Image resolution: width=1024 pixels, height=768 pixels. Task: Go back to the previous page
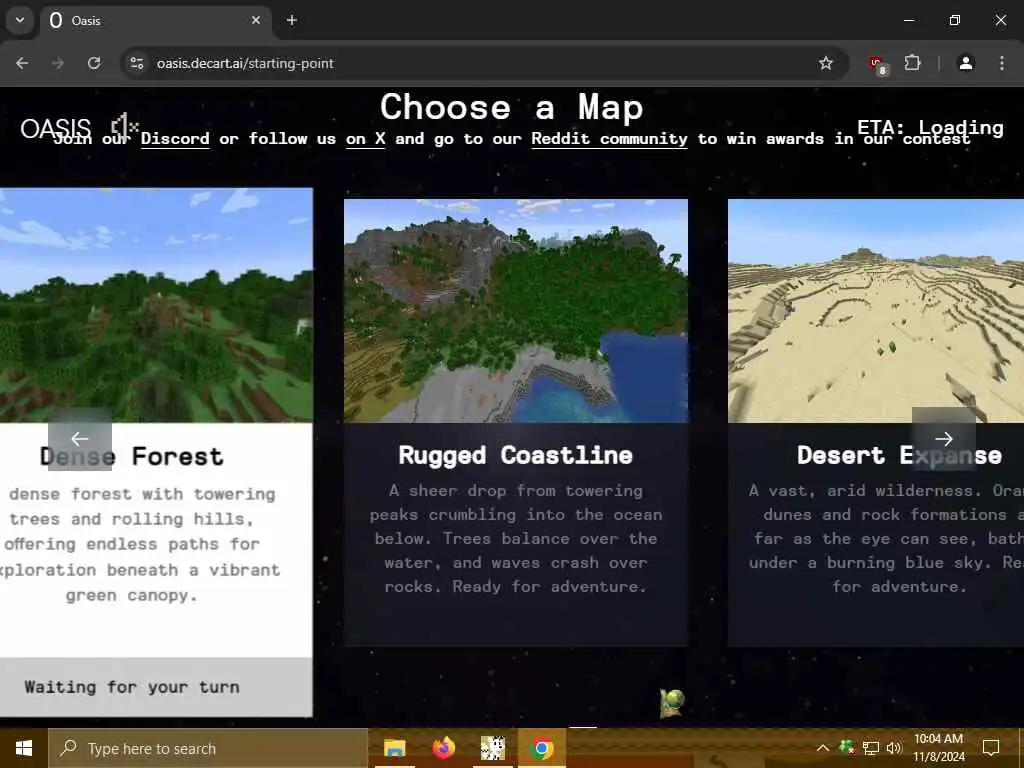22,63
